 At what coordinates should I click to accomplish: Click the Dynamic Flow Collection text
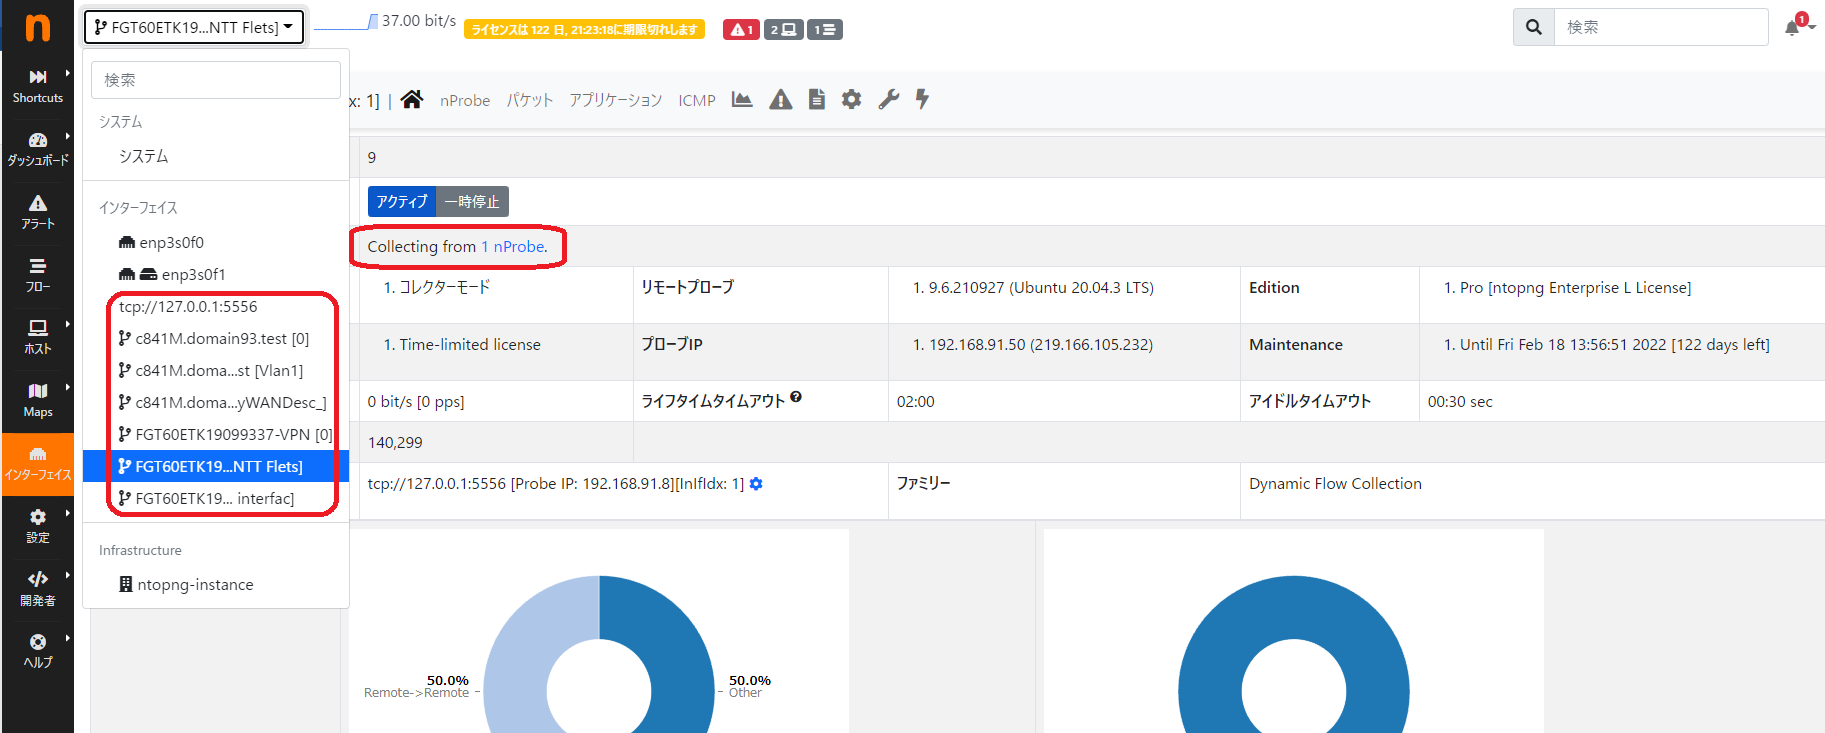pos(1335,483)
